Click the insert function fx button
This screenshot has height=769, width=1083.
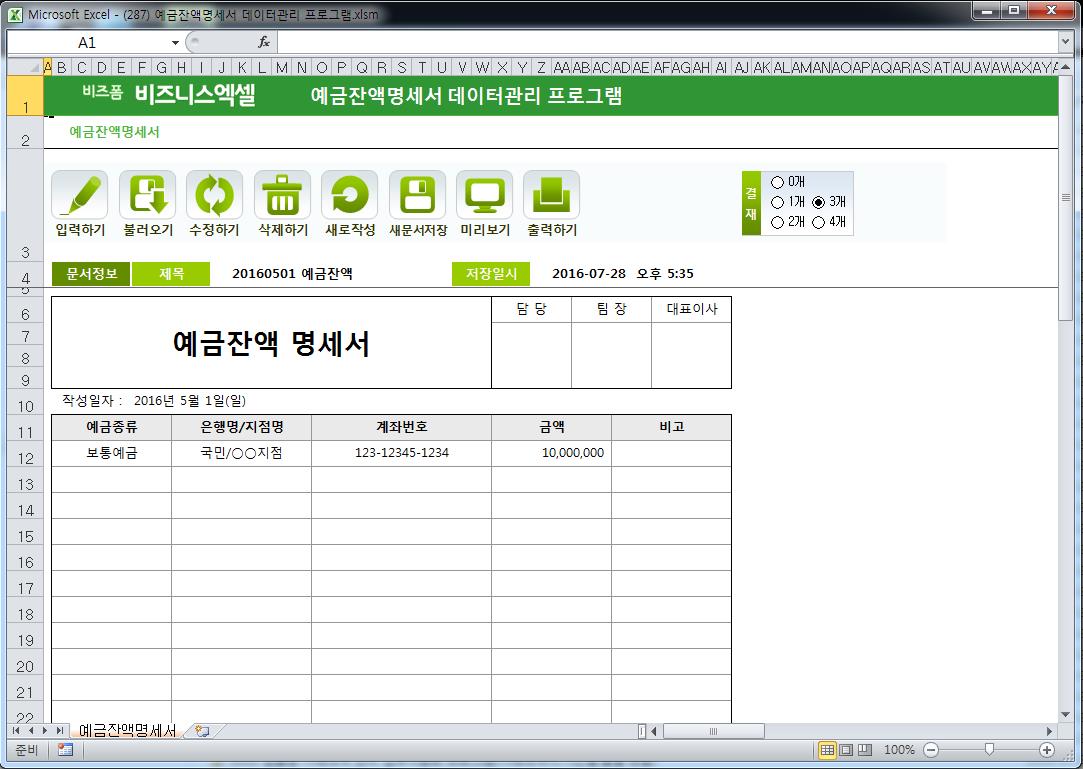tap(264, 43)
